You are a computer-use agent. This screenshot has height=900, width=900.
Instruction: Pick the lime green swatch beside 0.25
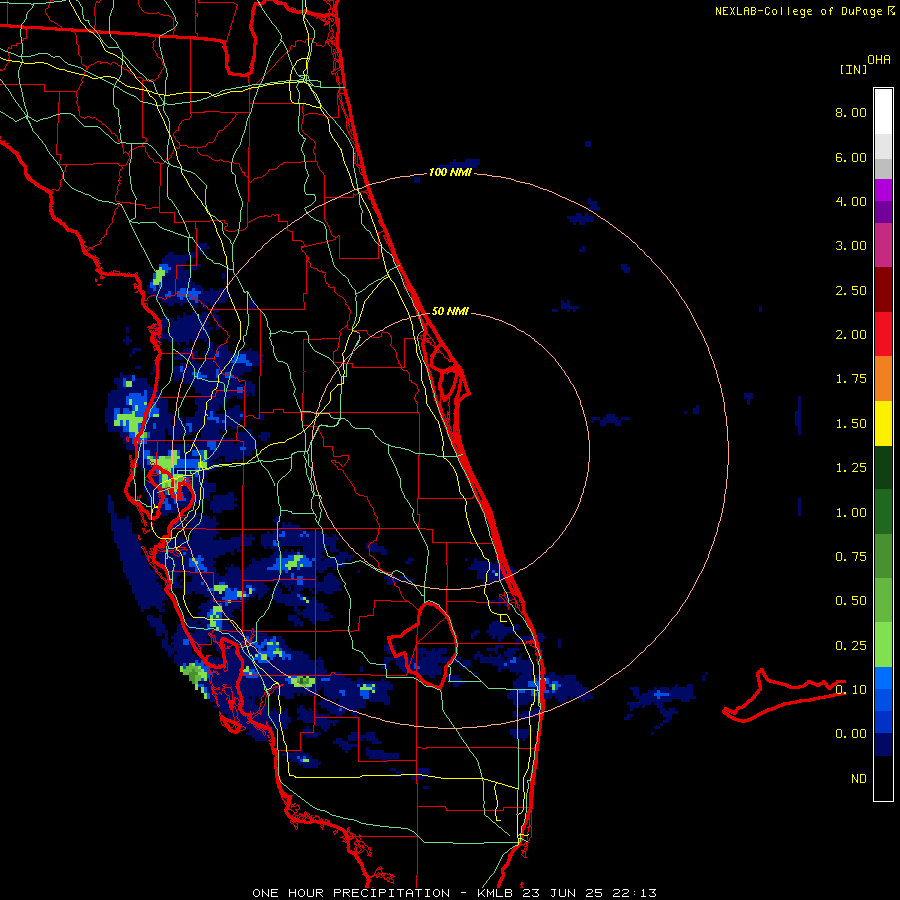(883, 645)
